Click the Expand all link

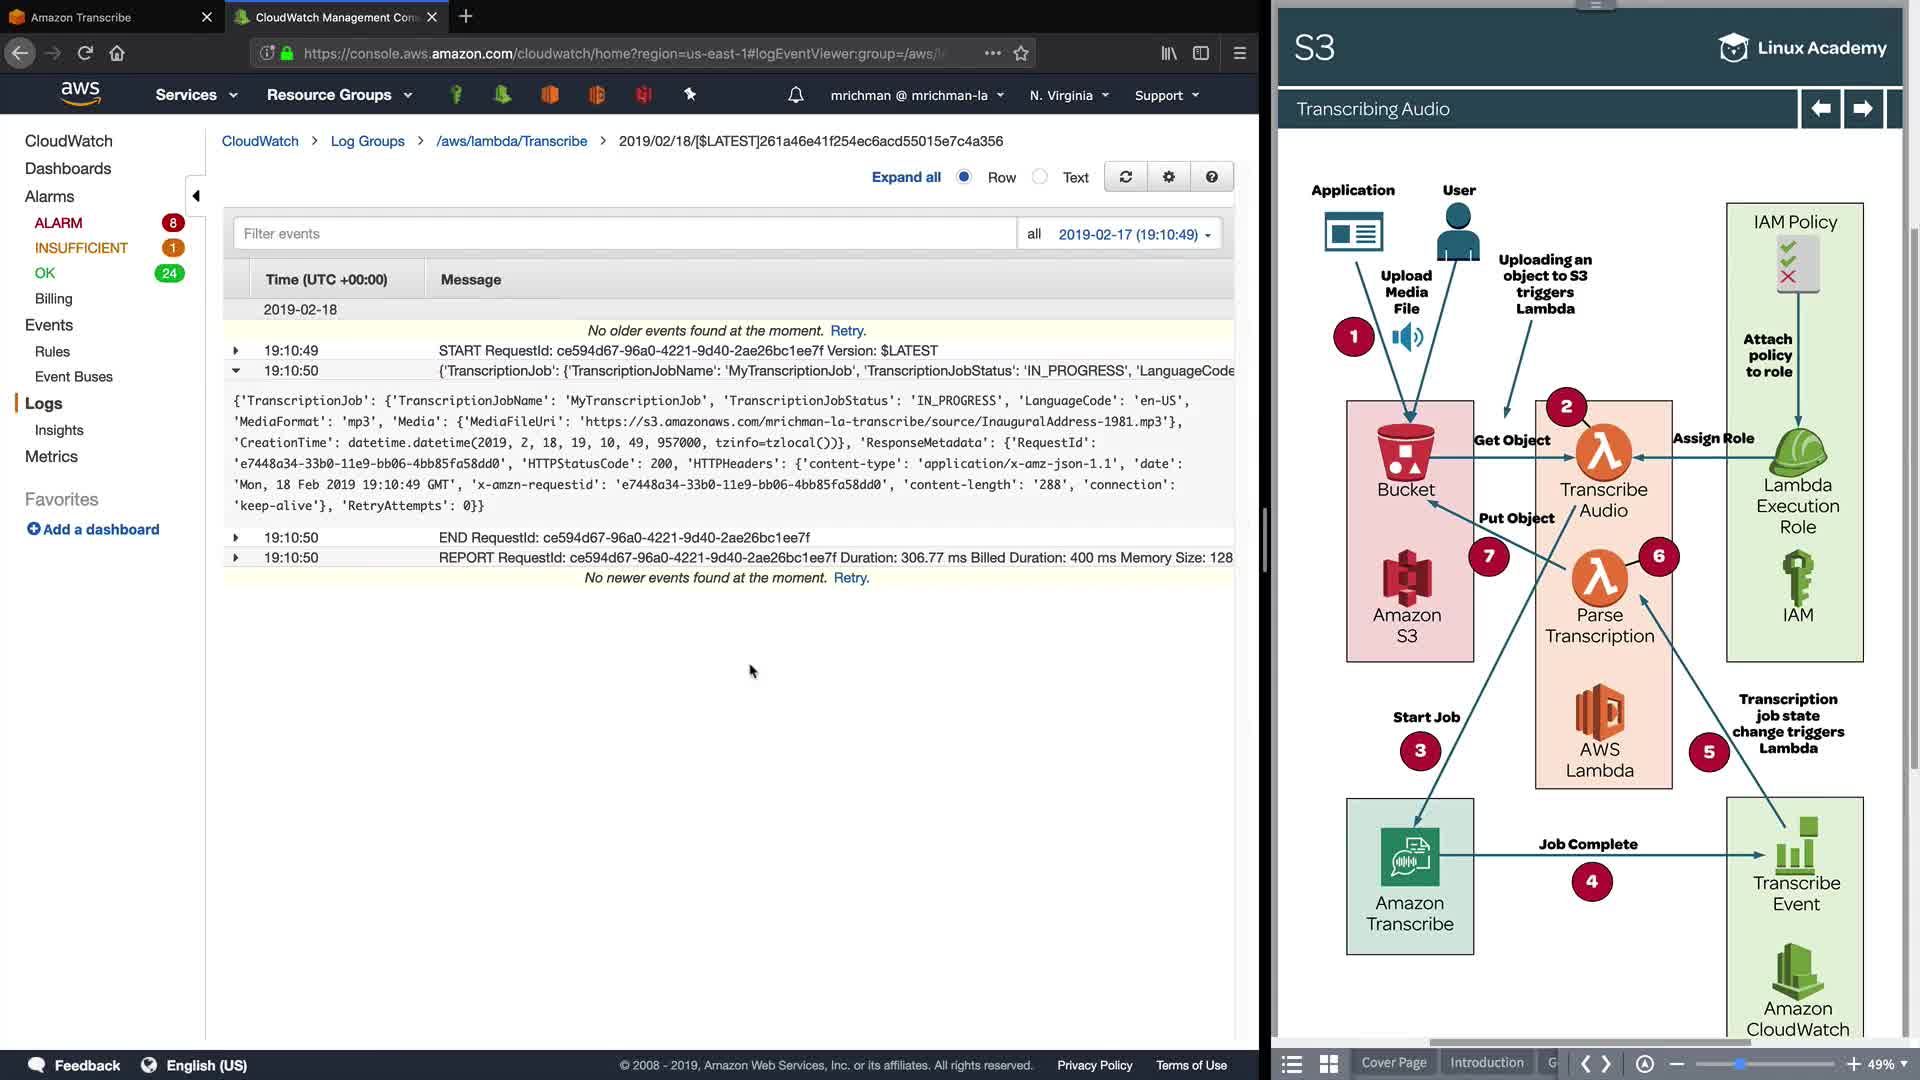tap(906, 177)
